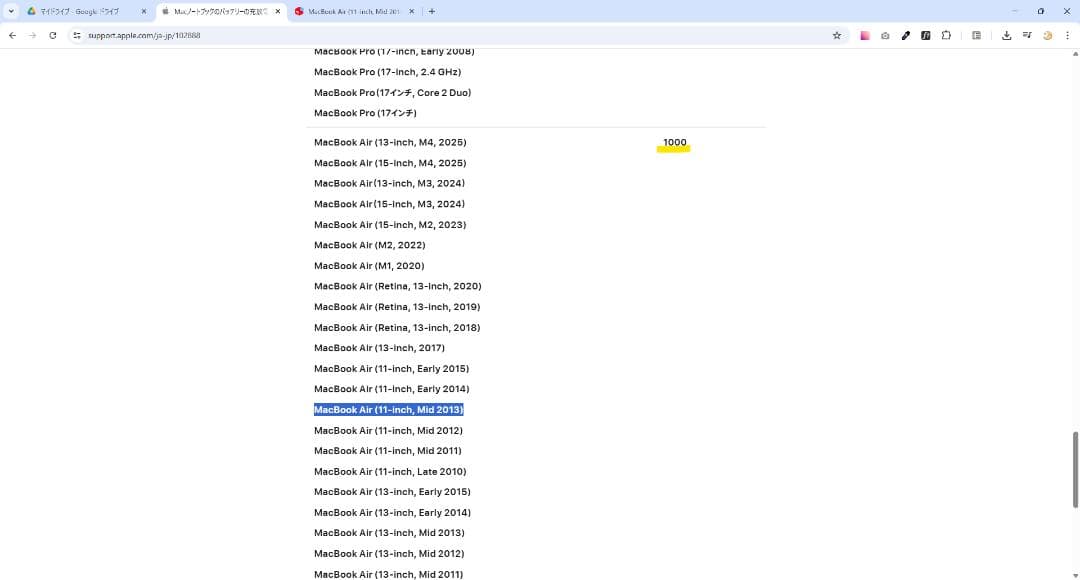View site information in the address bar

[x=76, y=35]
